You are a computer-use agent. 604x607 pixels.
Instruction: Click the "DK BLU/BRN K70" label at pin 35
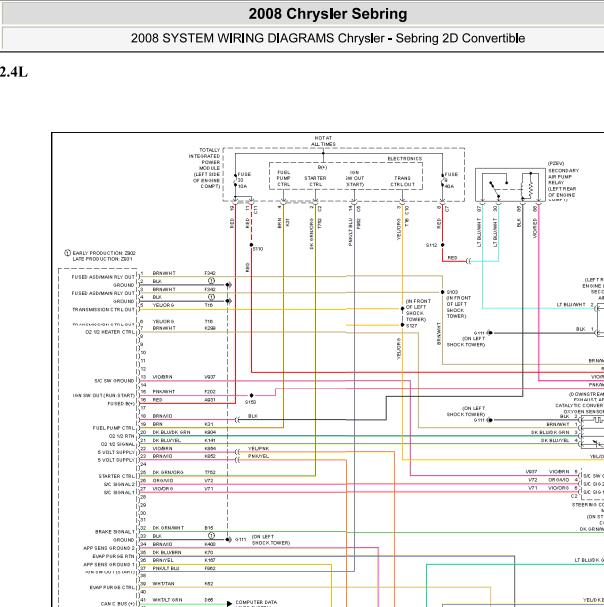(x=183, y=552)
